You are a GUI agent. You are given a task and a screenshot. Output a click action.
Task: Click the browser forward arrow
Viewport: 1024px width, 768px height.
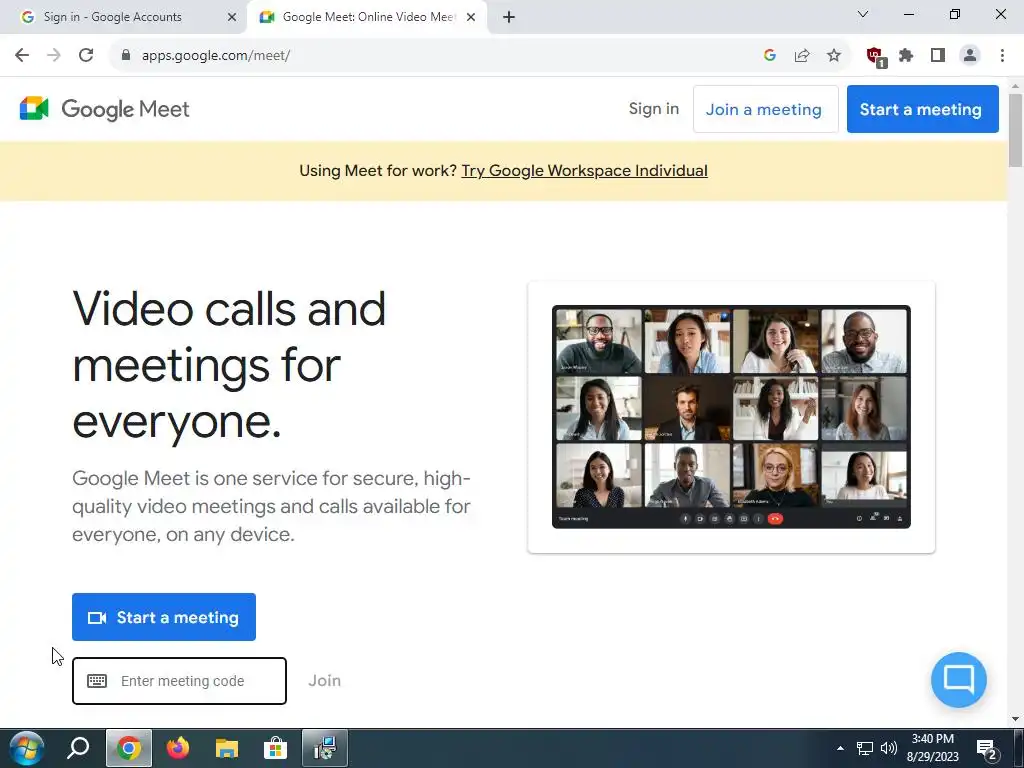coord(54,56)
